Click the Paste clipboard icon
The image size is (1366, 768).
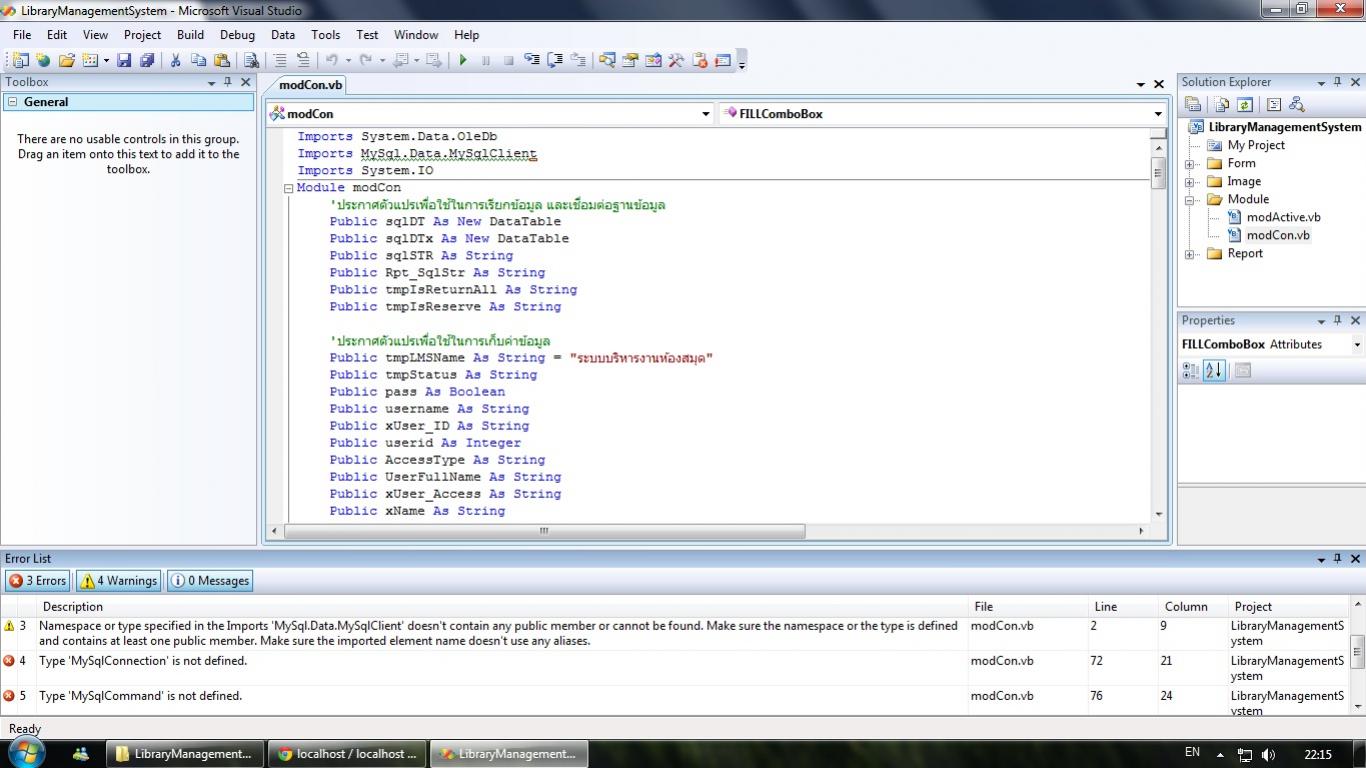(x=221, y=60)
